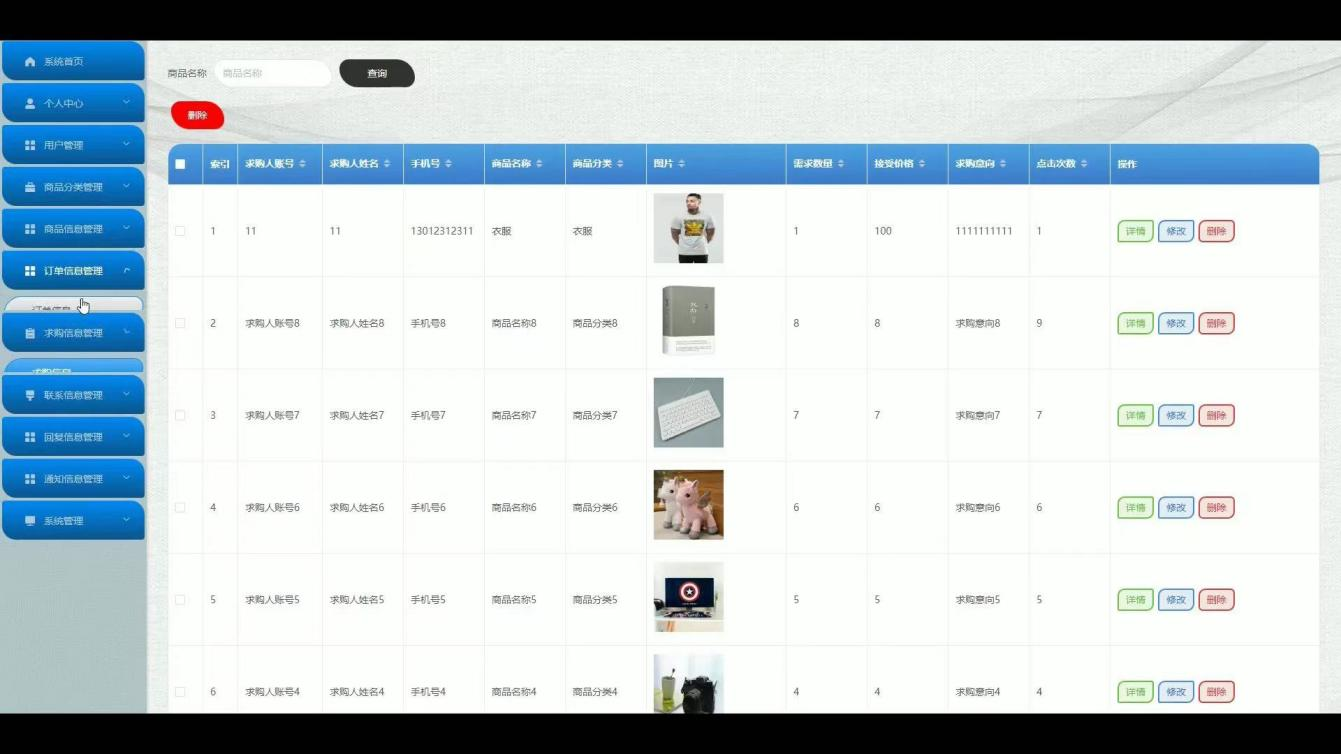This screenshot has height=754, width=1341.
Task: Click the grid icon beside 商品信息管理
Action: coord(30,229)
